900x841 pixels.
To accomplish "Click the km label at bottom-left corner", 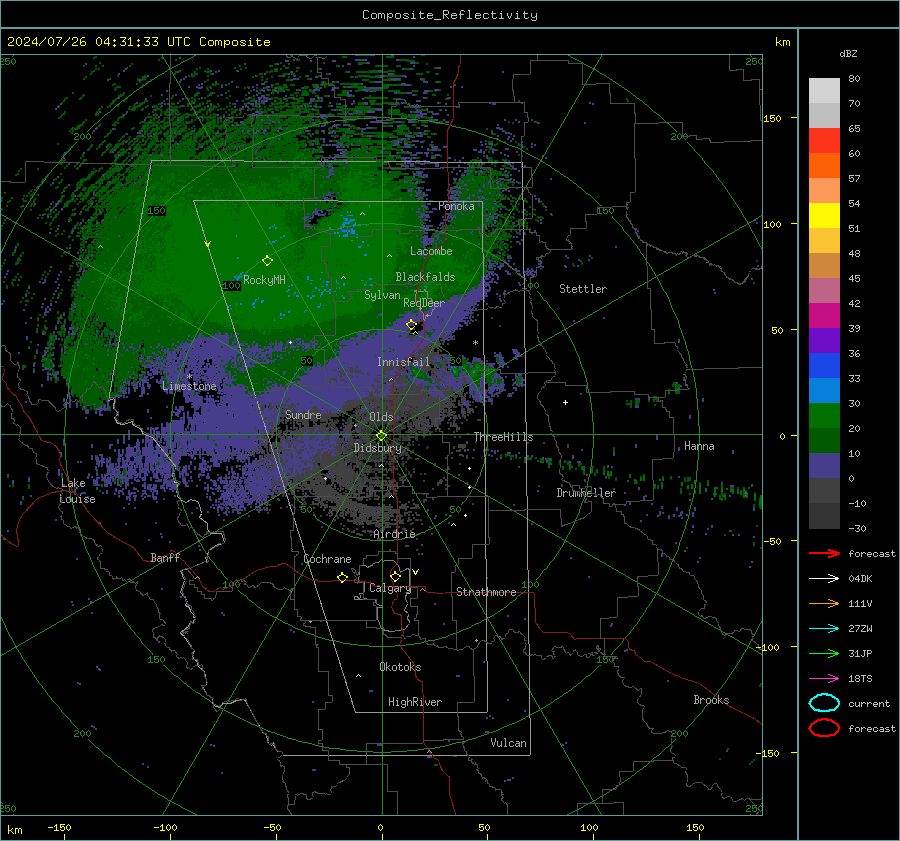I will pos(14,830).
